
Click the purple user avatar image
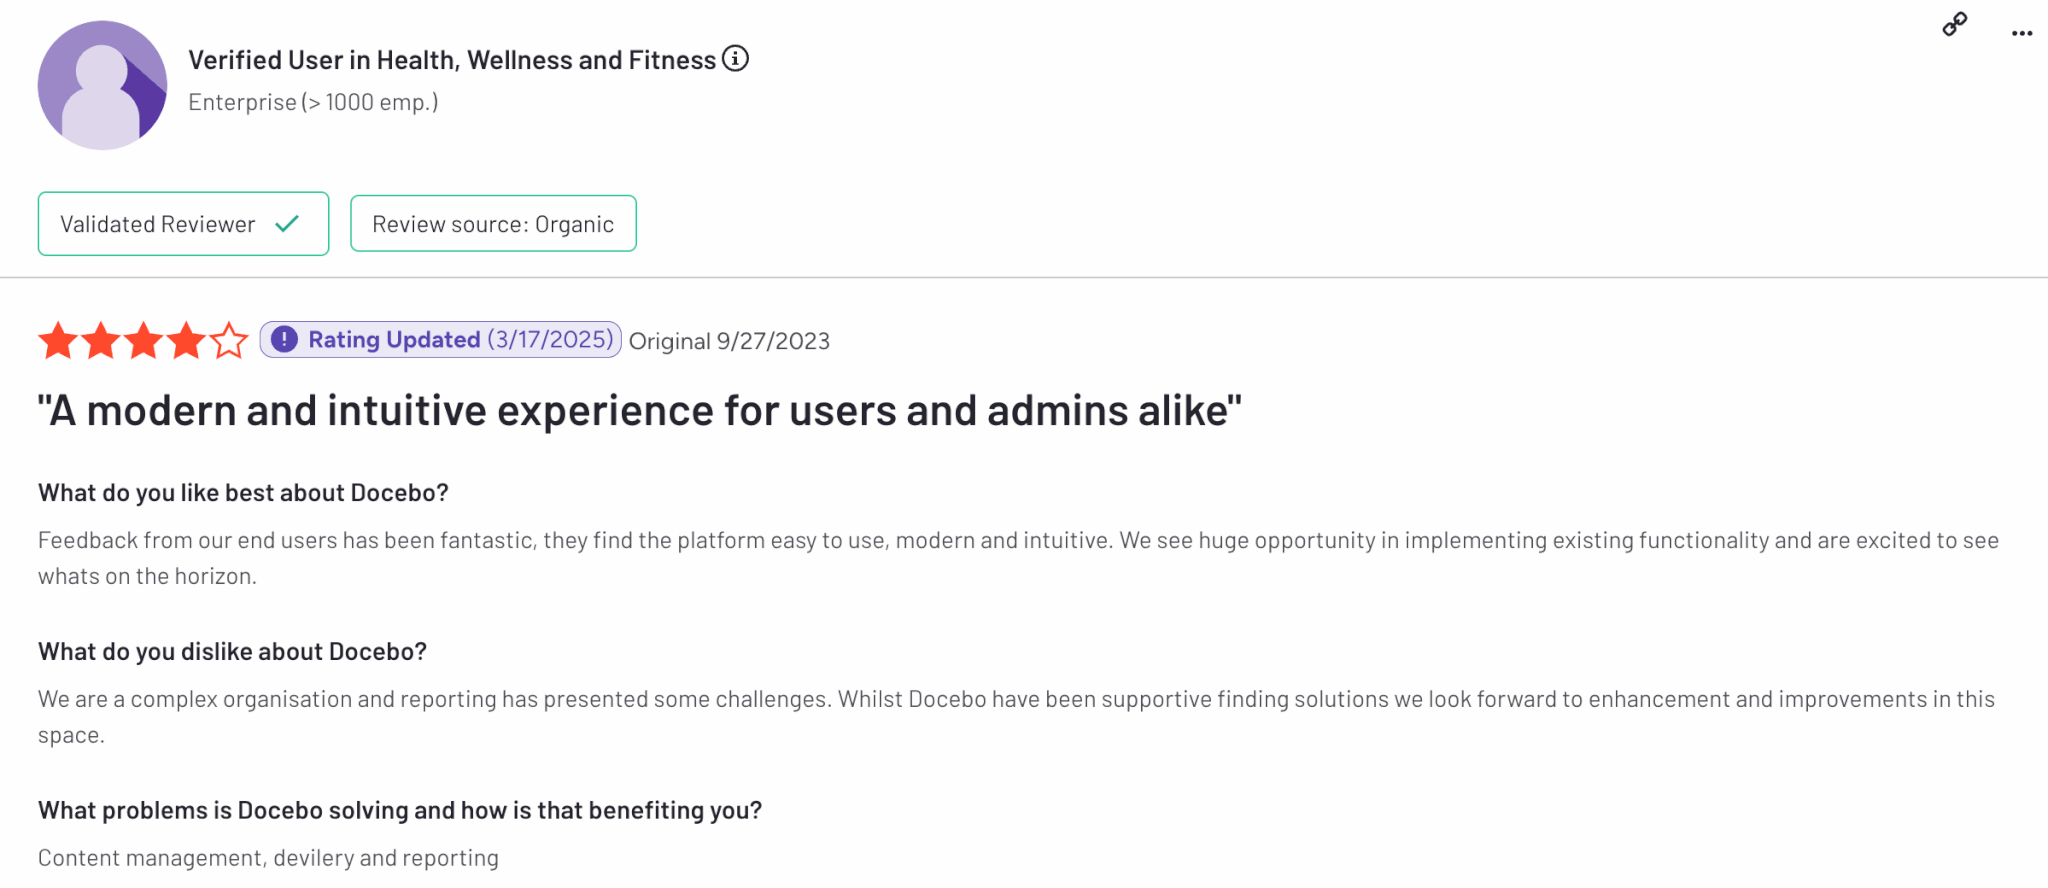[102, 85]
